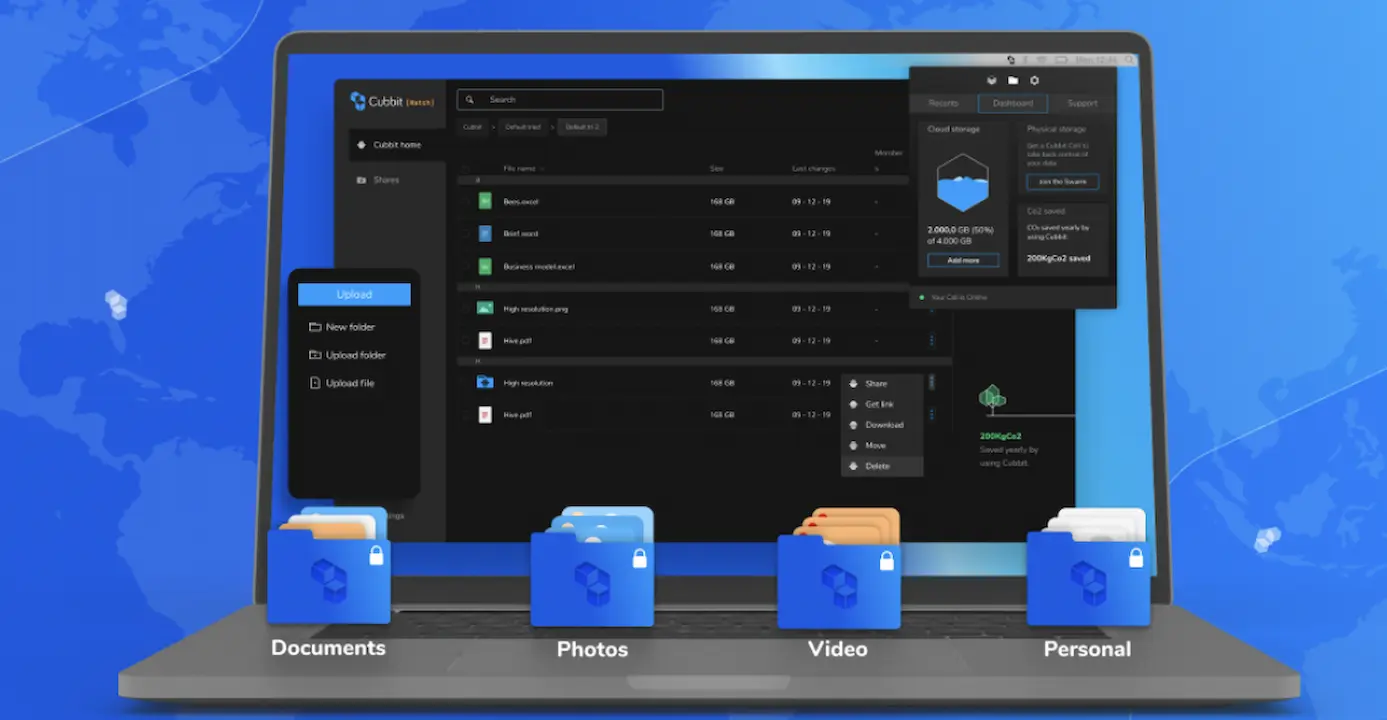The image size is (1387, 720).
Task: Click the Business model.excel file name
Action: pos(539,266)
